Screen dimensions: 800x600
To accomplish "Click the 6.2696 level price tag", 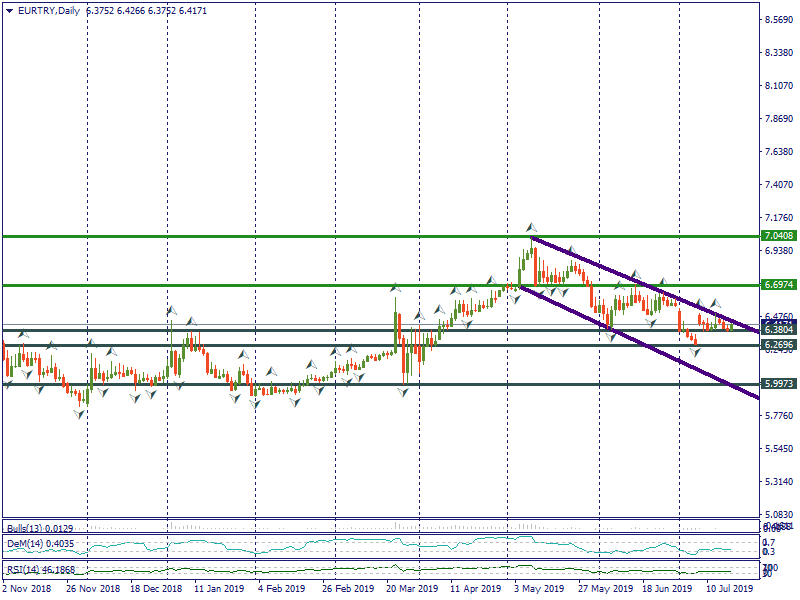I will coord(778,346).
